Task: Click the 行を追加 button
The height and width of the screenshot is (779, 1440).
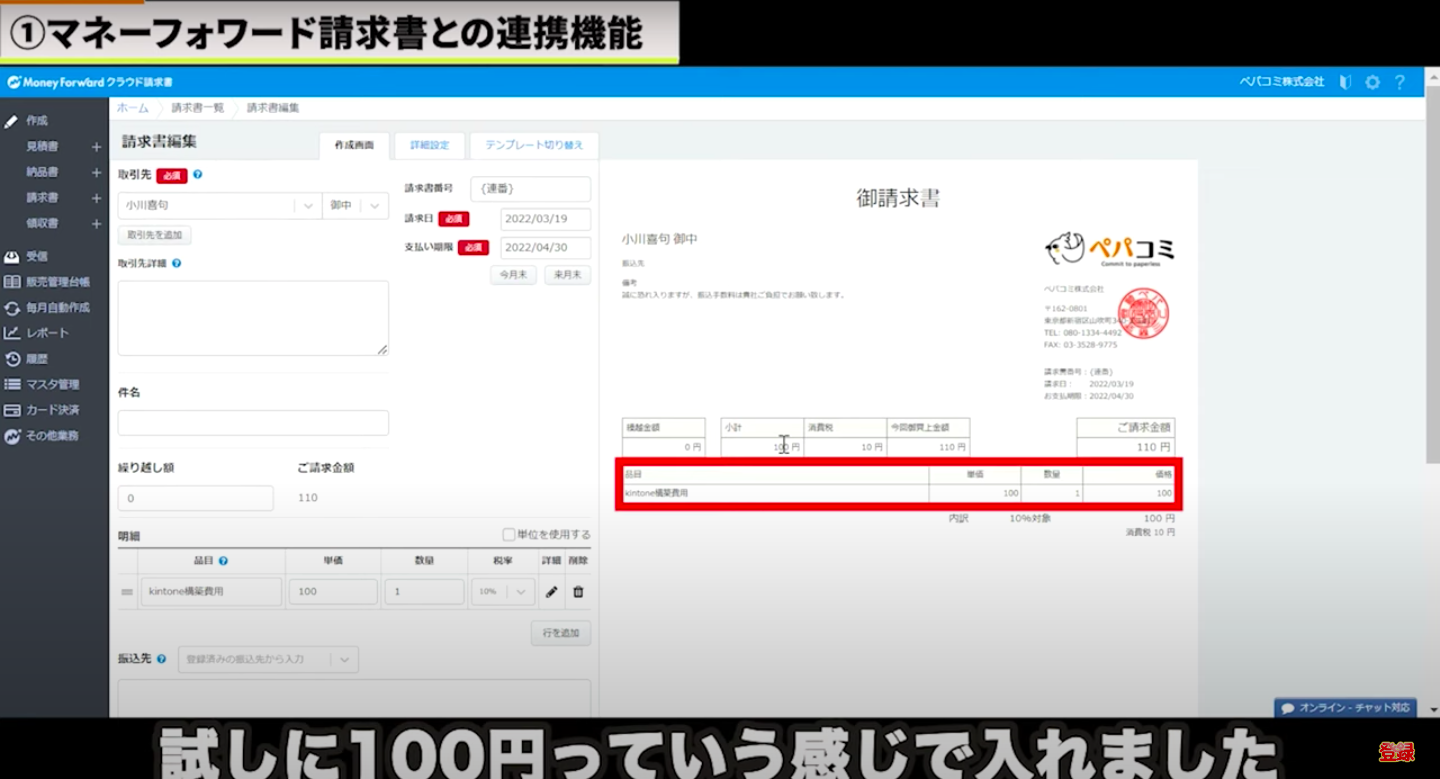Action: [560, 634]
